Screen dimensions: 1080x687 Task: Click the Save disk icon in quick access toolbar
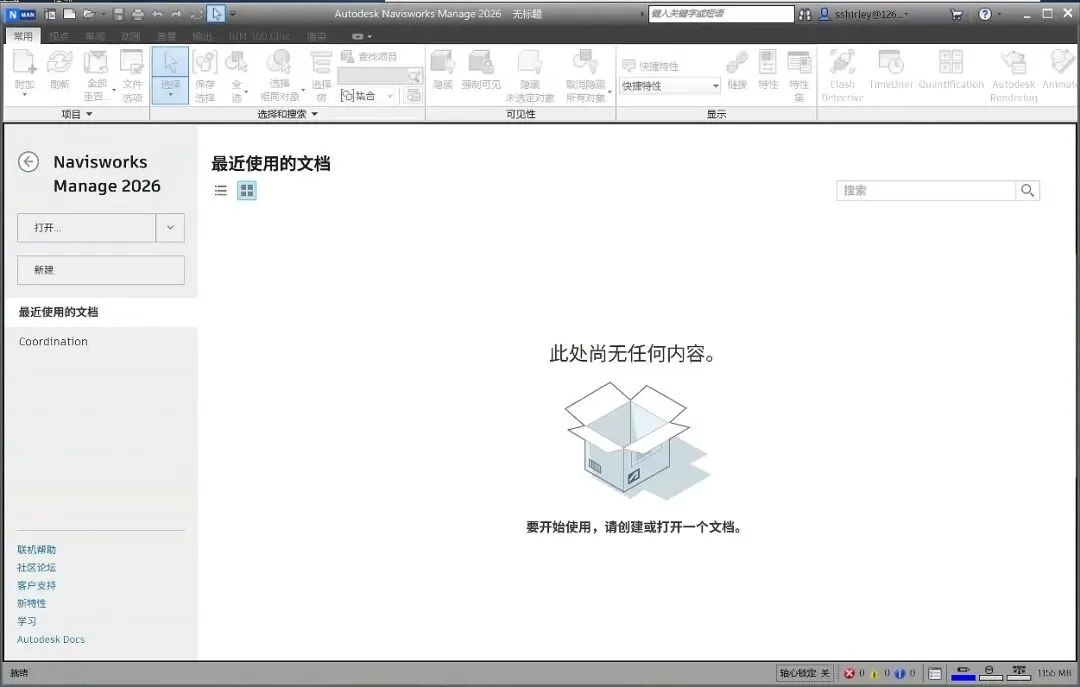tap(118, 14)
